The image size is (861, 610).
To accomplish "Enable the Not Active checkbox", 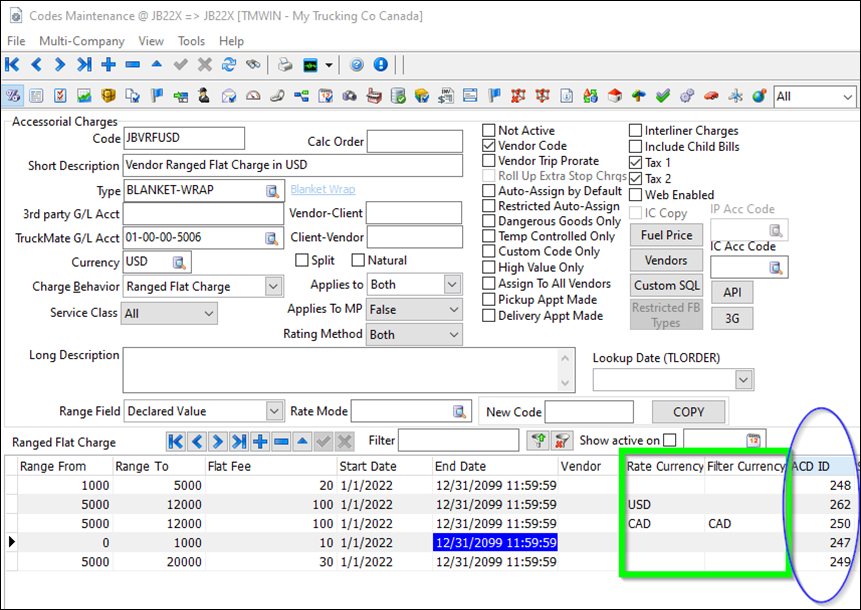I will tap(489, 131).
